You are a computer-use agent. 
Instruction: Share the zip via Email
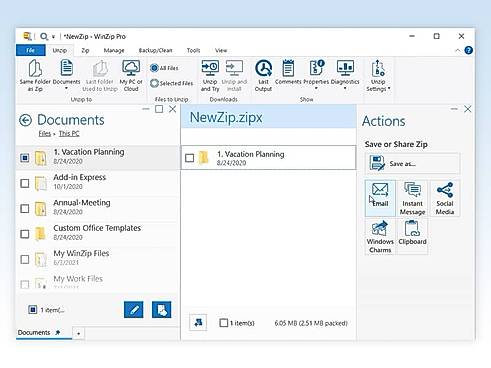pyautogui.click(x=380, y=198)
